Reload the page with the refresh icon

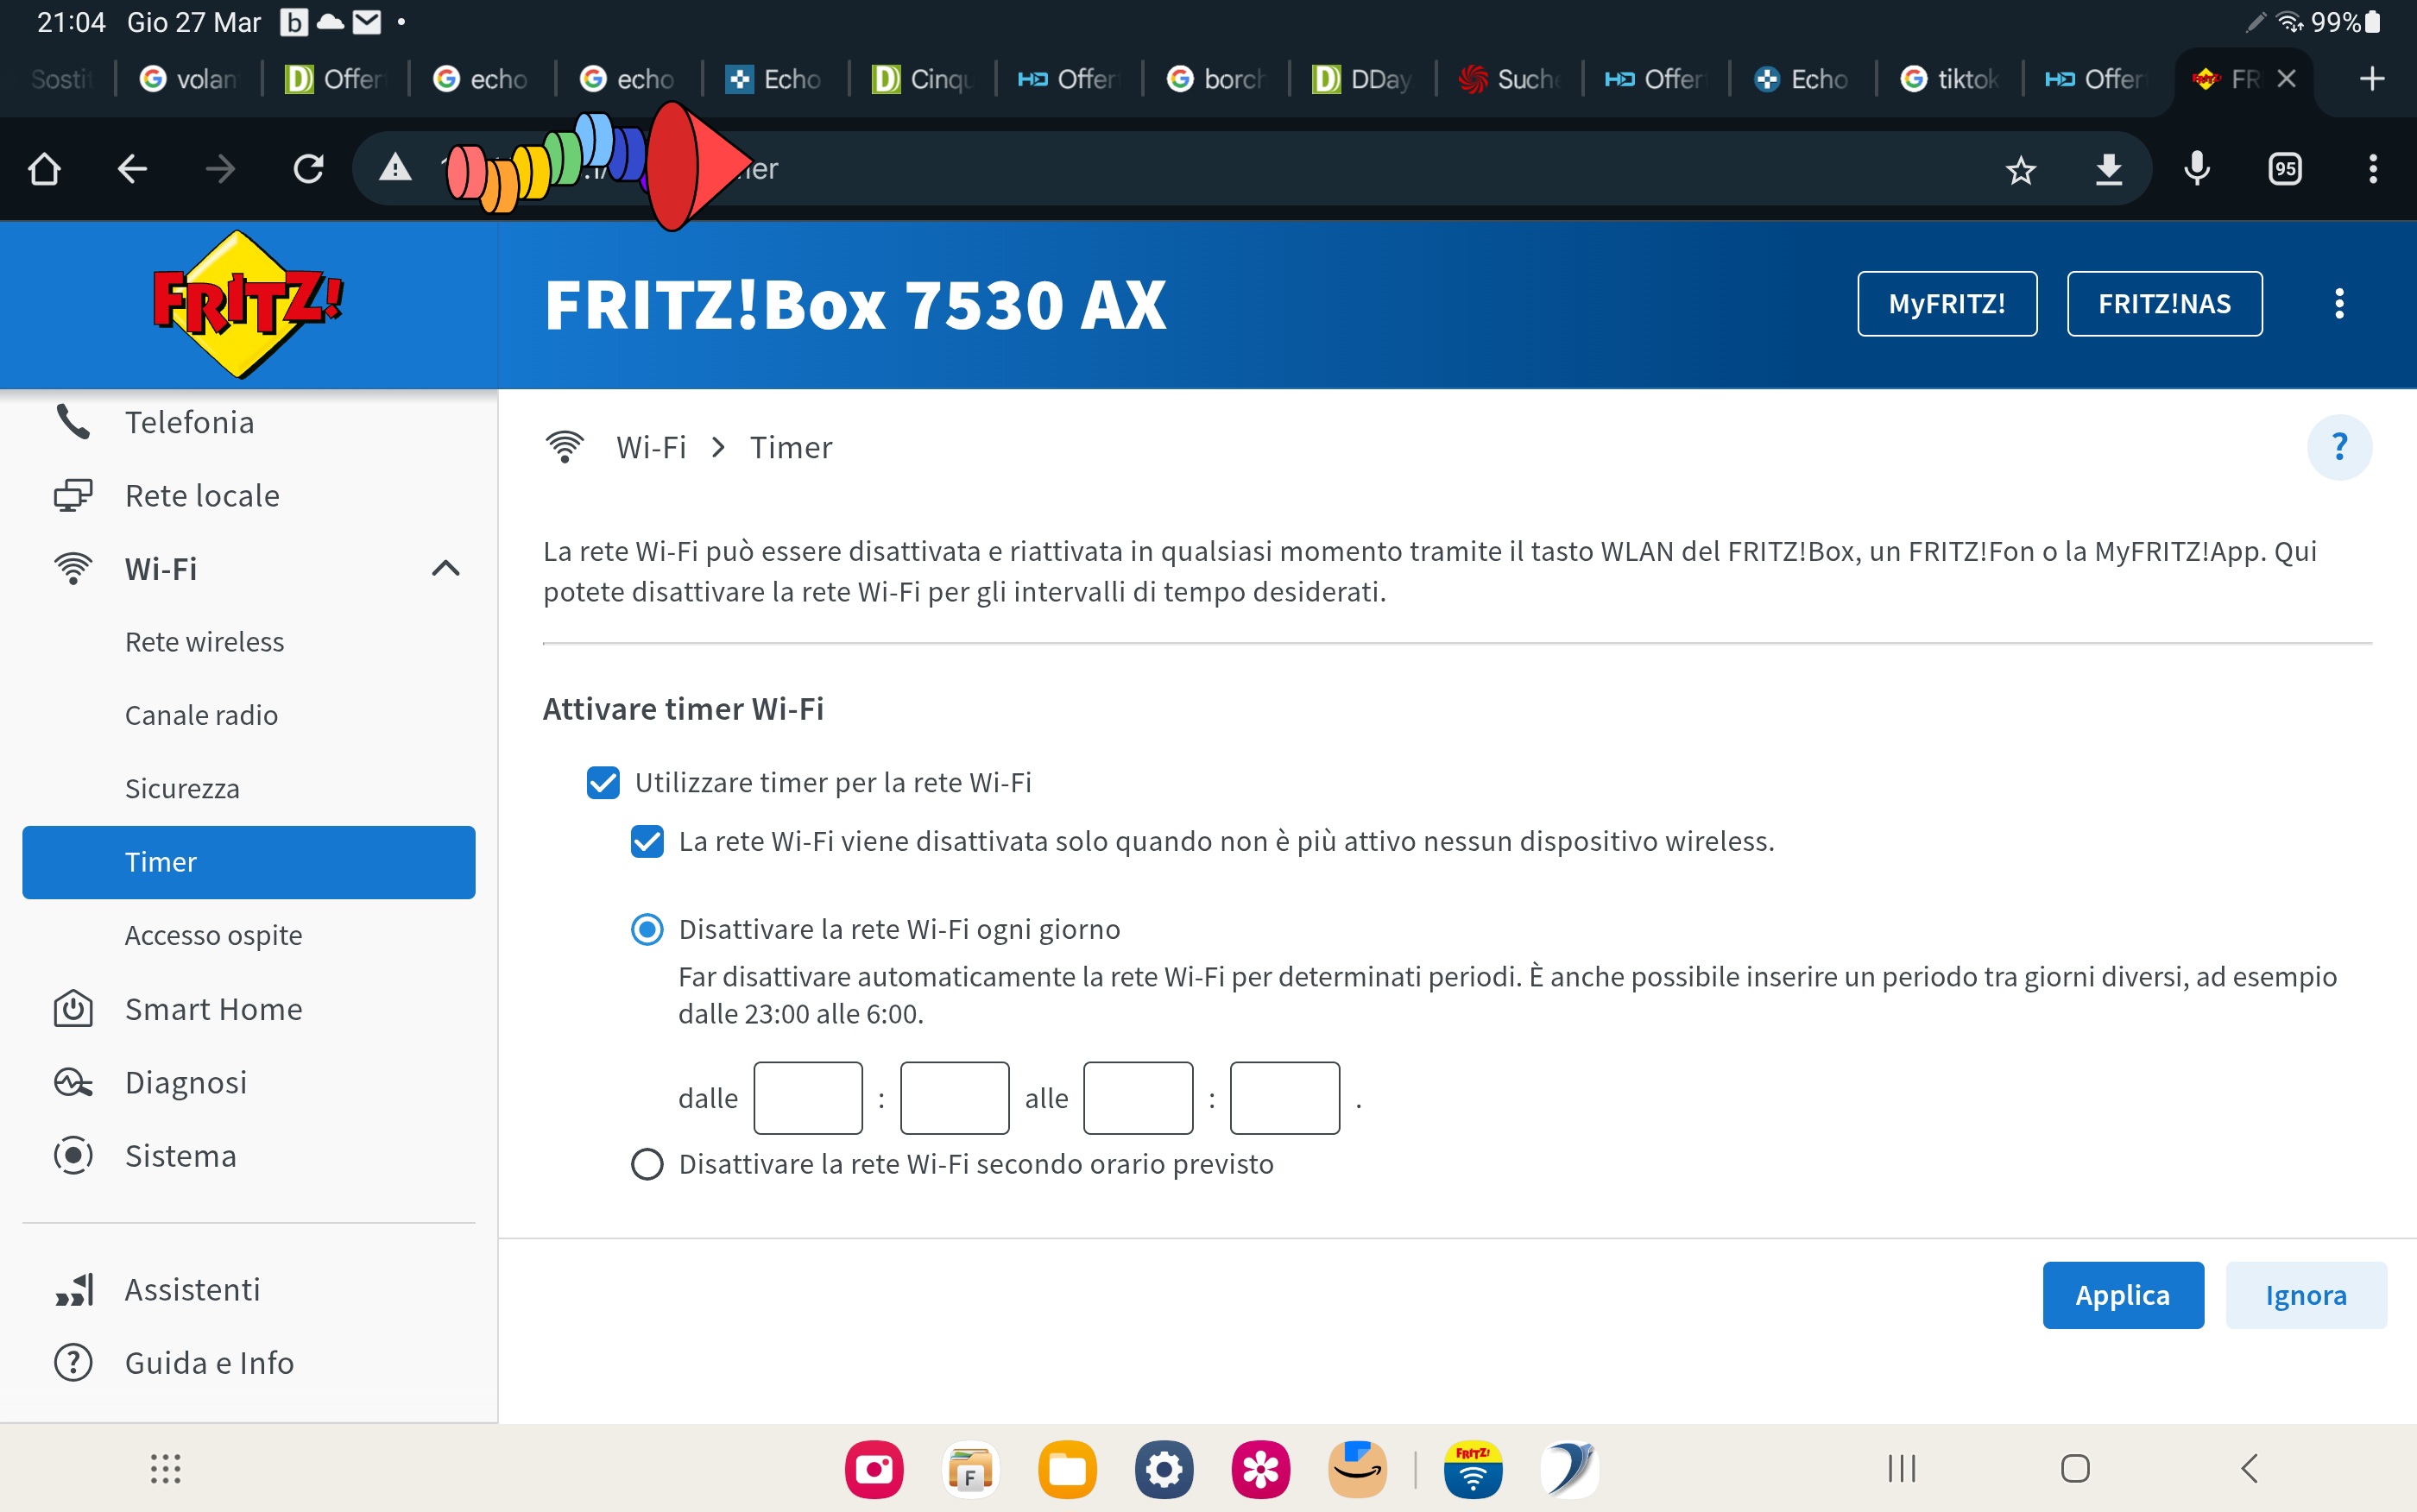308,168
